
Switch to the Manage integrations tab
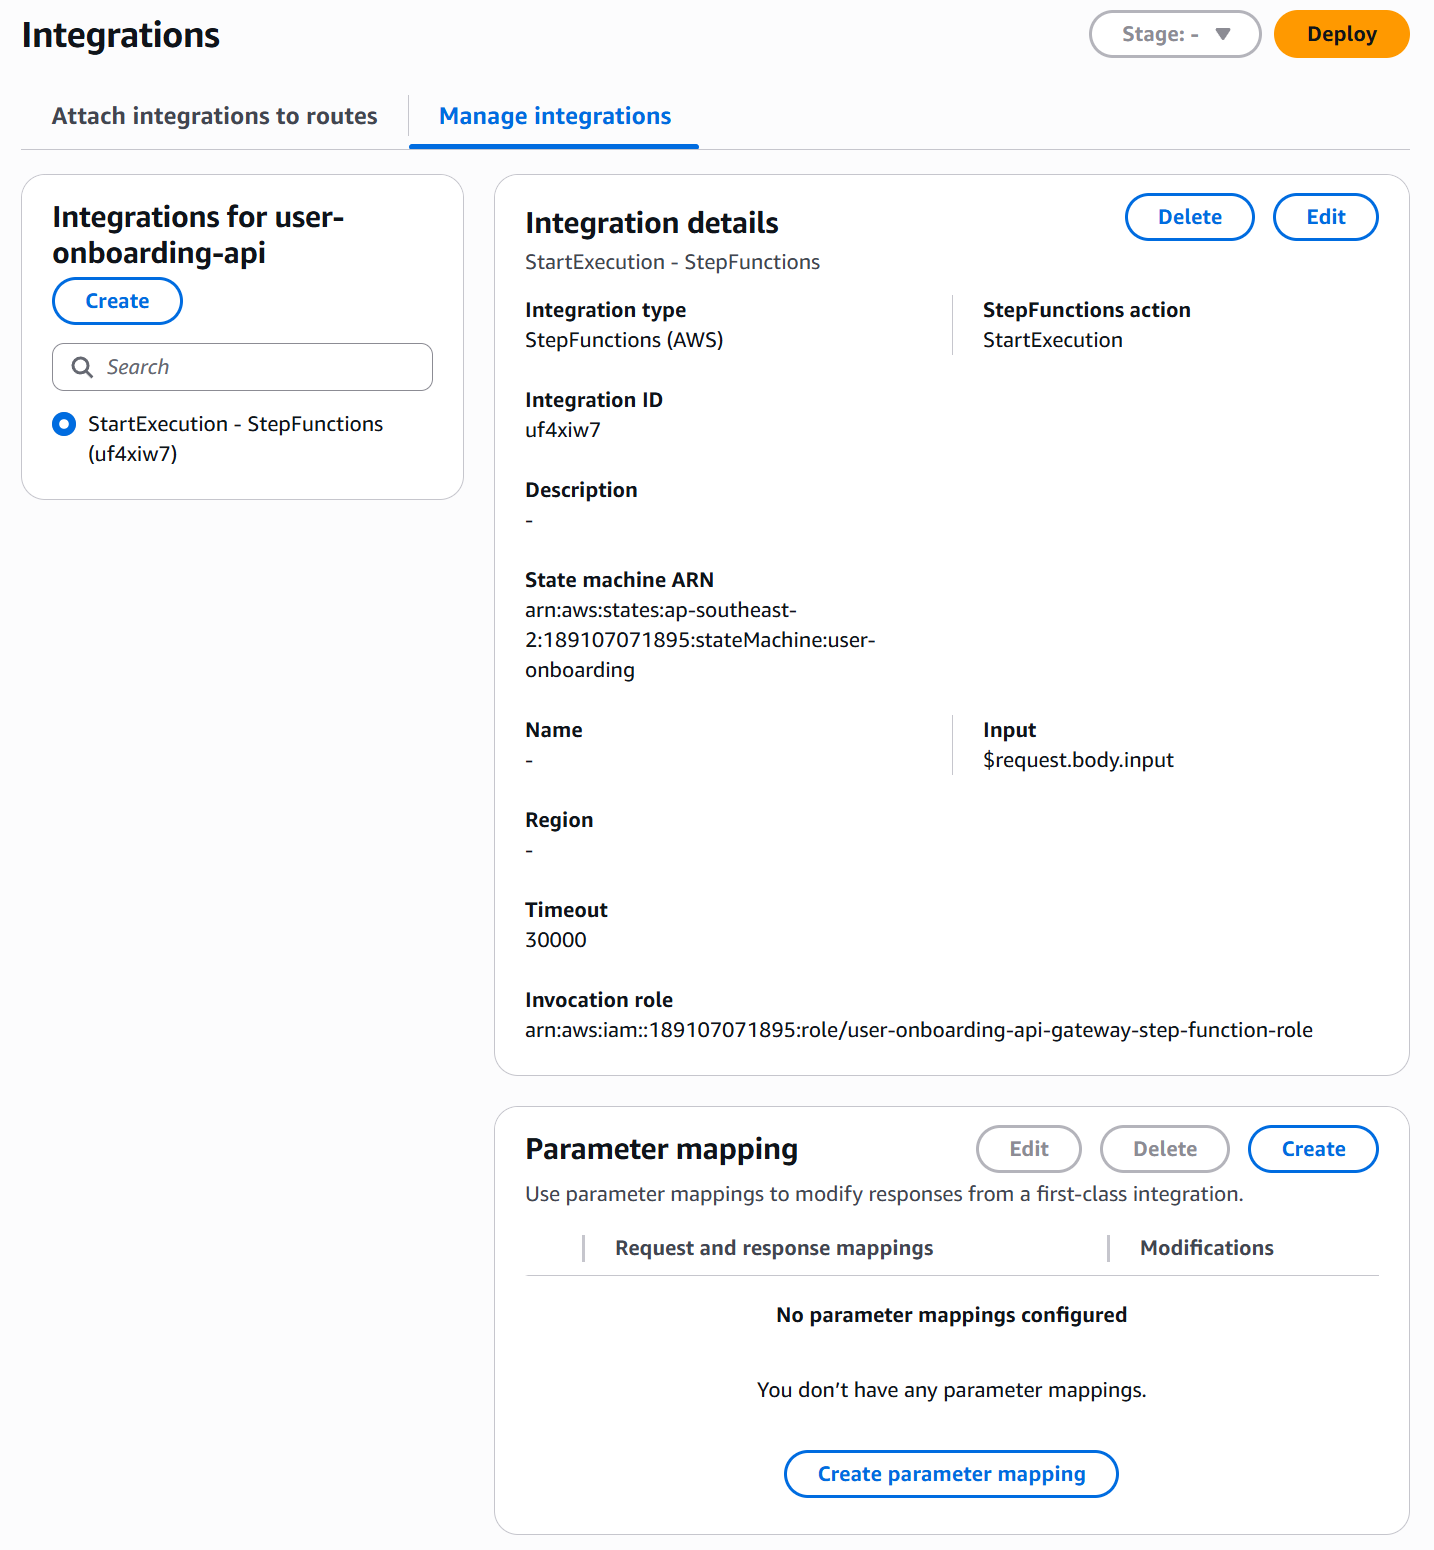coord(554,116)
